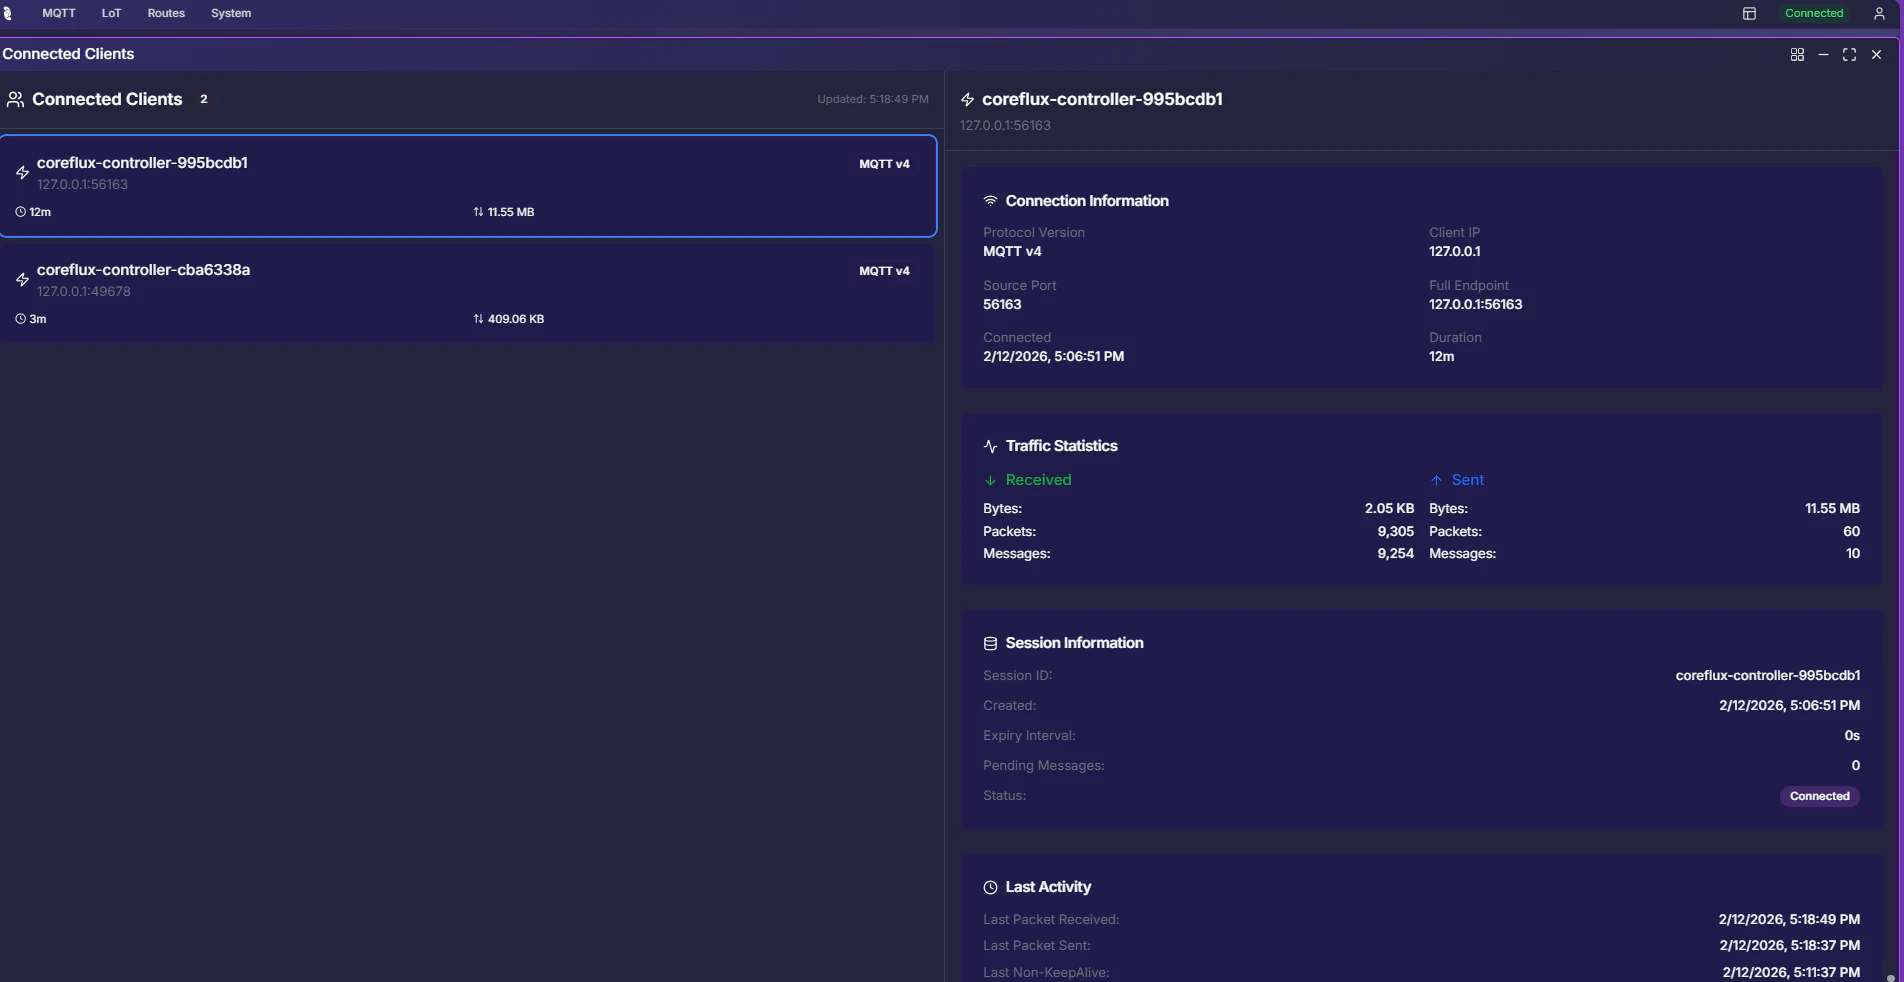Viewport: 1904px width, 982px height.
Task: Click the database icon beside Session Information
Action: pos(989,643)
